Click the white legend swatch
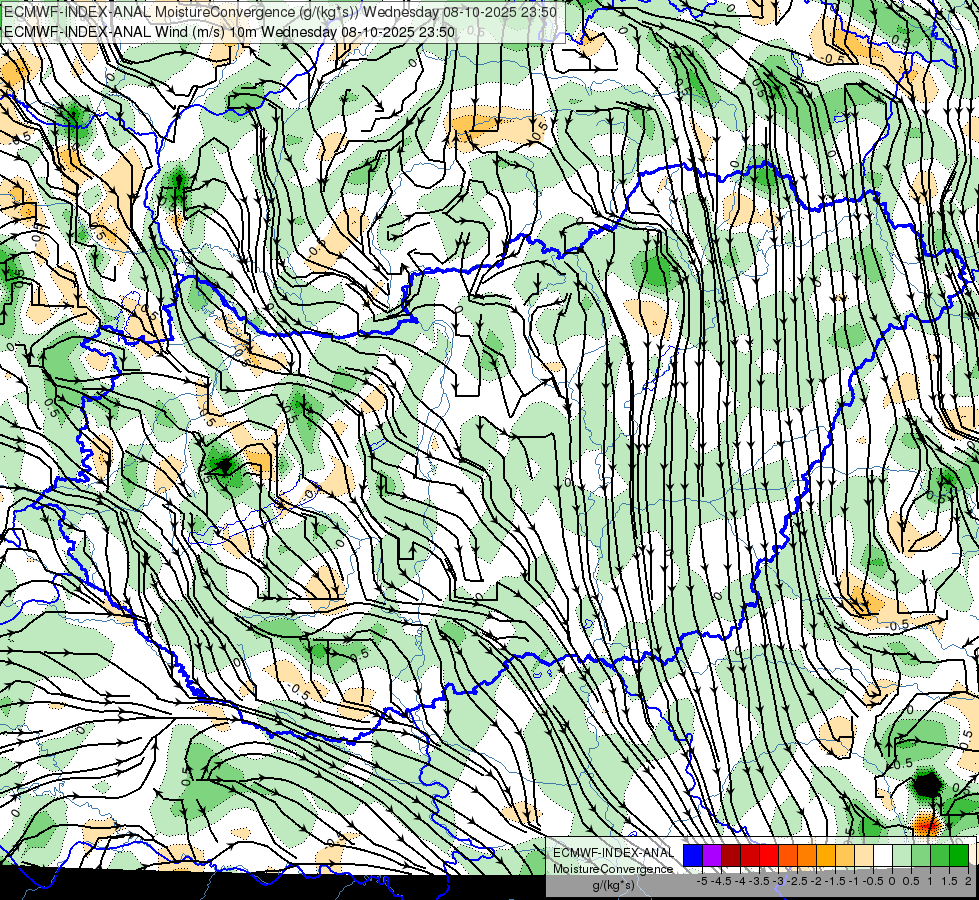 tap(883, 855)
